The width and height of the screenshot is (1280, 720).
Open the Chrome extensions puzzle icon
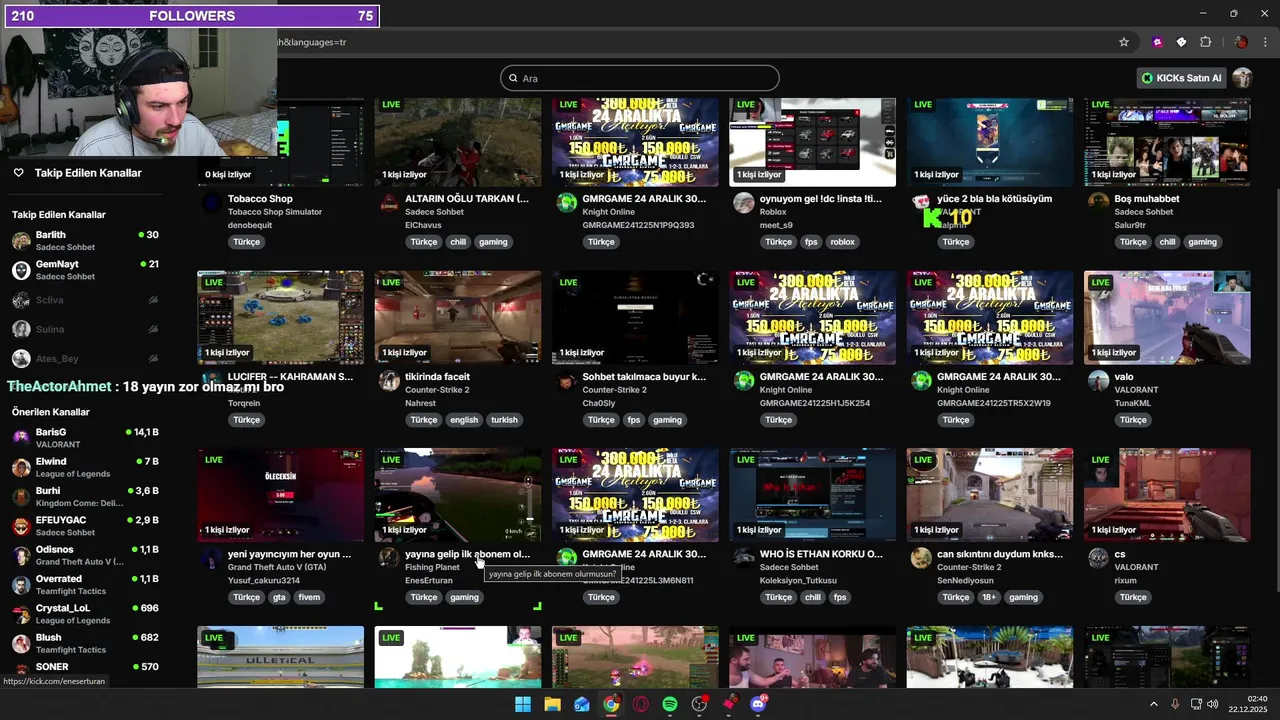click(x=1205, y=42)
